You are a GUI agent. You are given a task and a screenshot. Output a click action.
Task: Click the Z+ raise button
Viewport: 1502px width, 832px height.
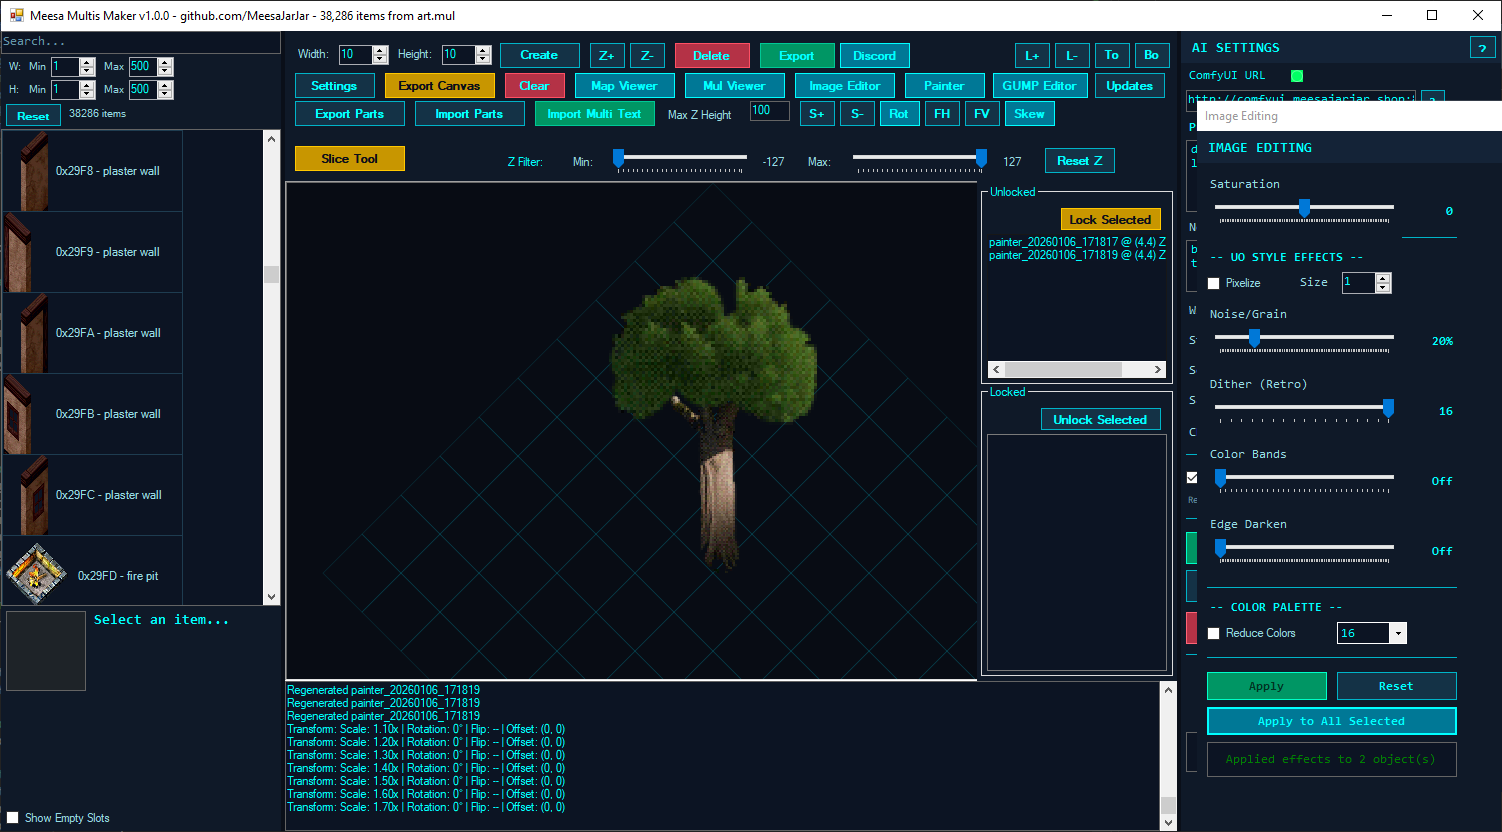607,56
